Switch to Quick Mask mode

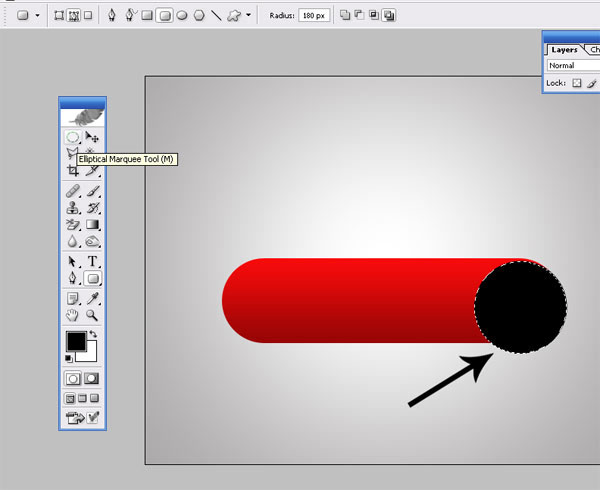(92, 379)
